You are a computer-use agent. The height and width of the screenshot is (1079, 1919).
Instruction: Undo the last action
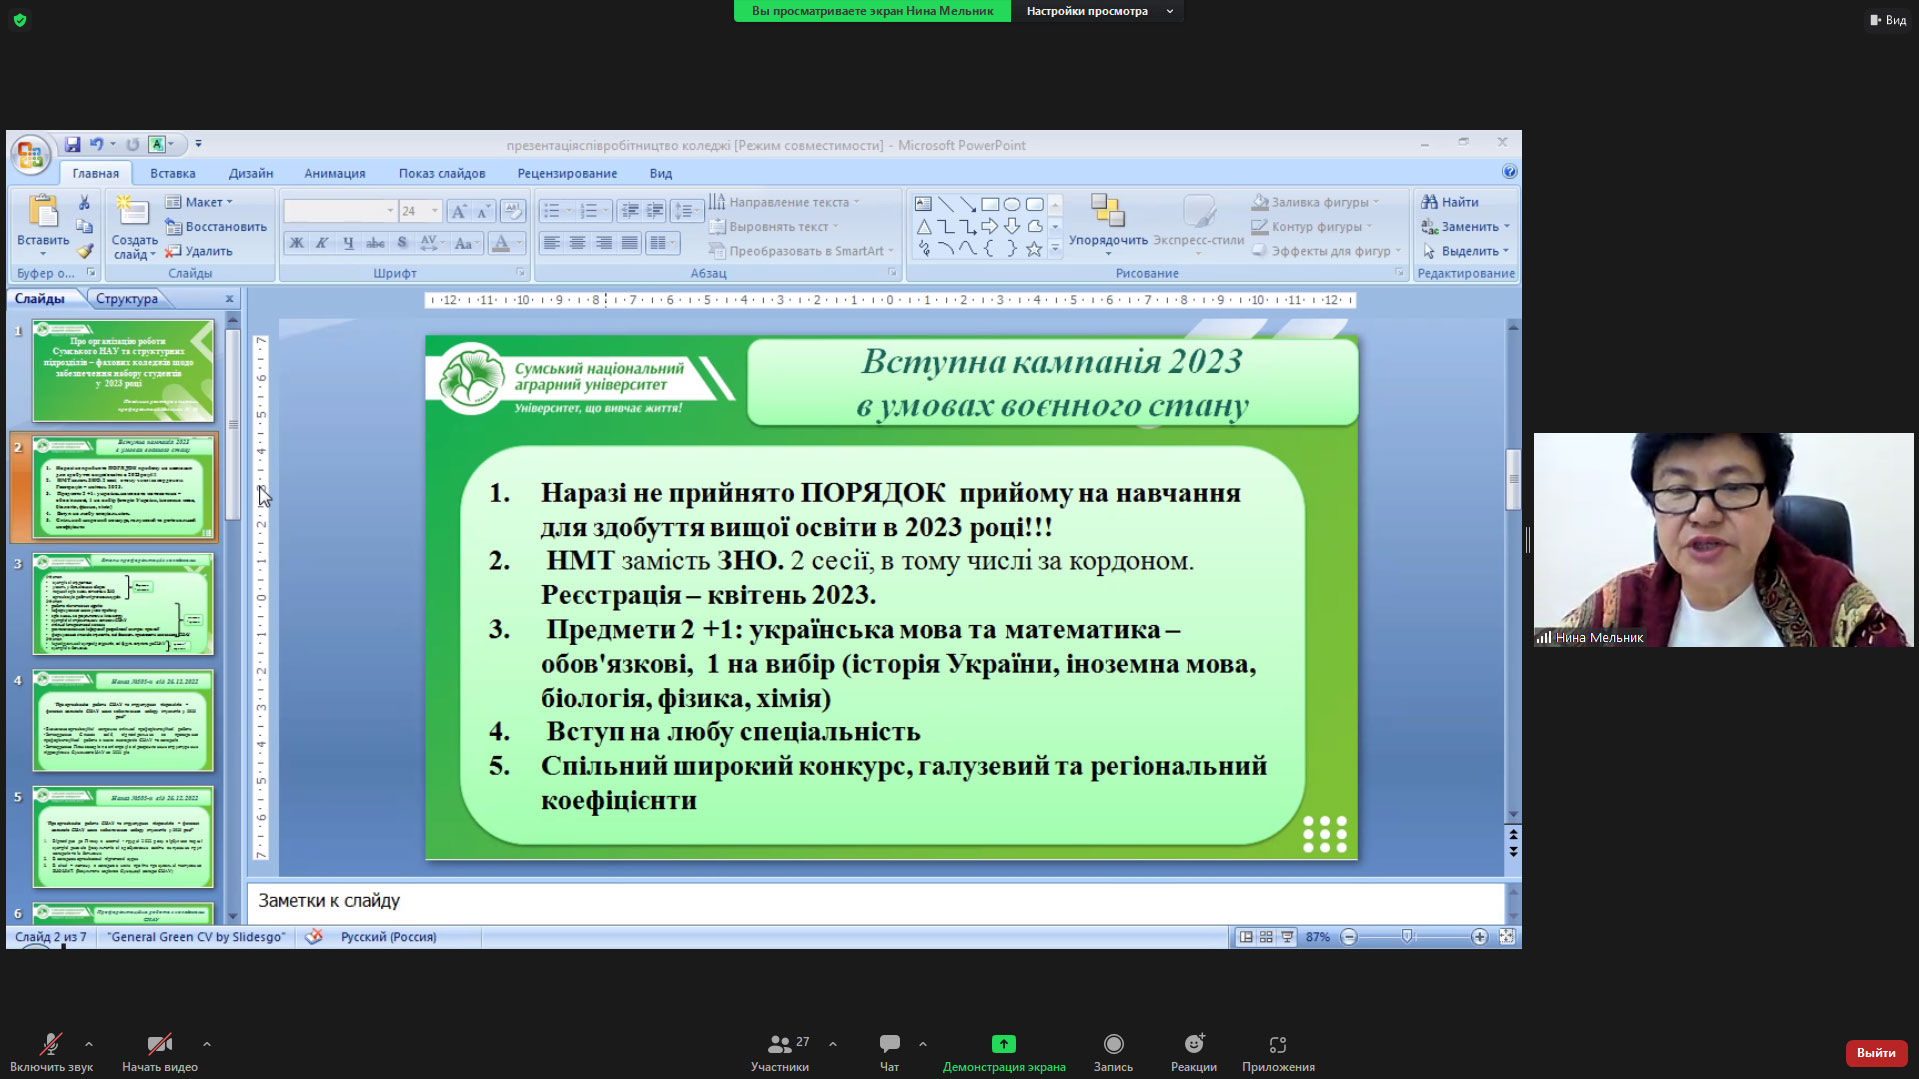[x=96, y=145]
